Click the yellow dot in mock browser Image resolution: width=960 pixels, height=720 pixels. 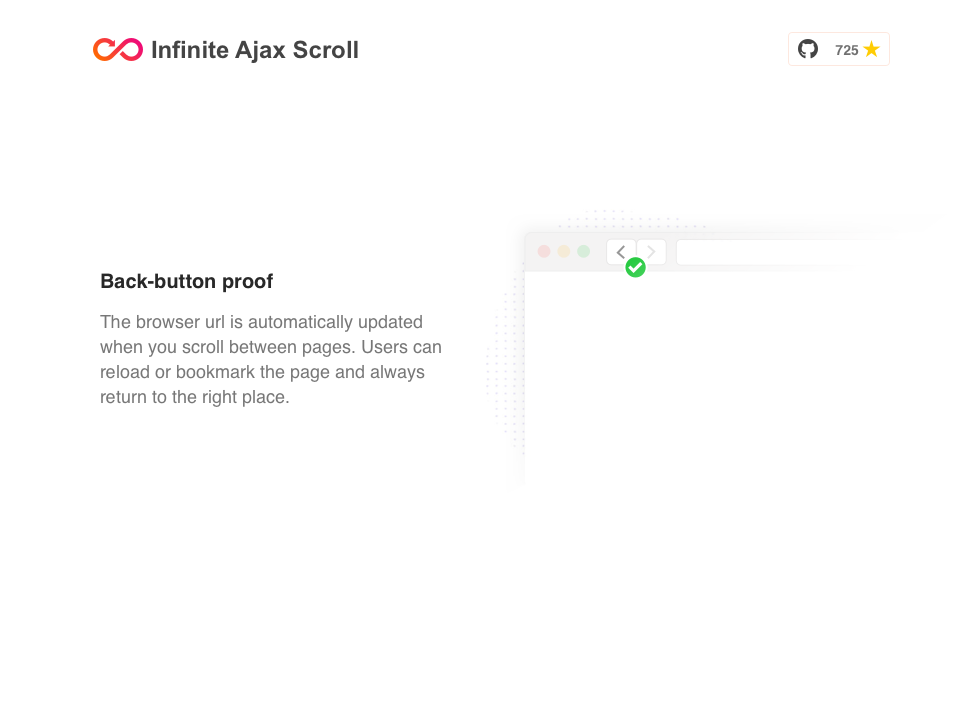(564, 251)
